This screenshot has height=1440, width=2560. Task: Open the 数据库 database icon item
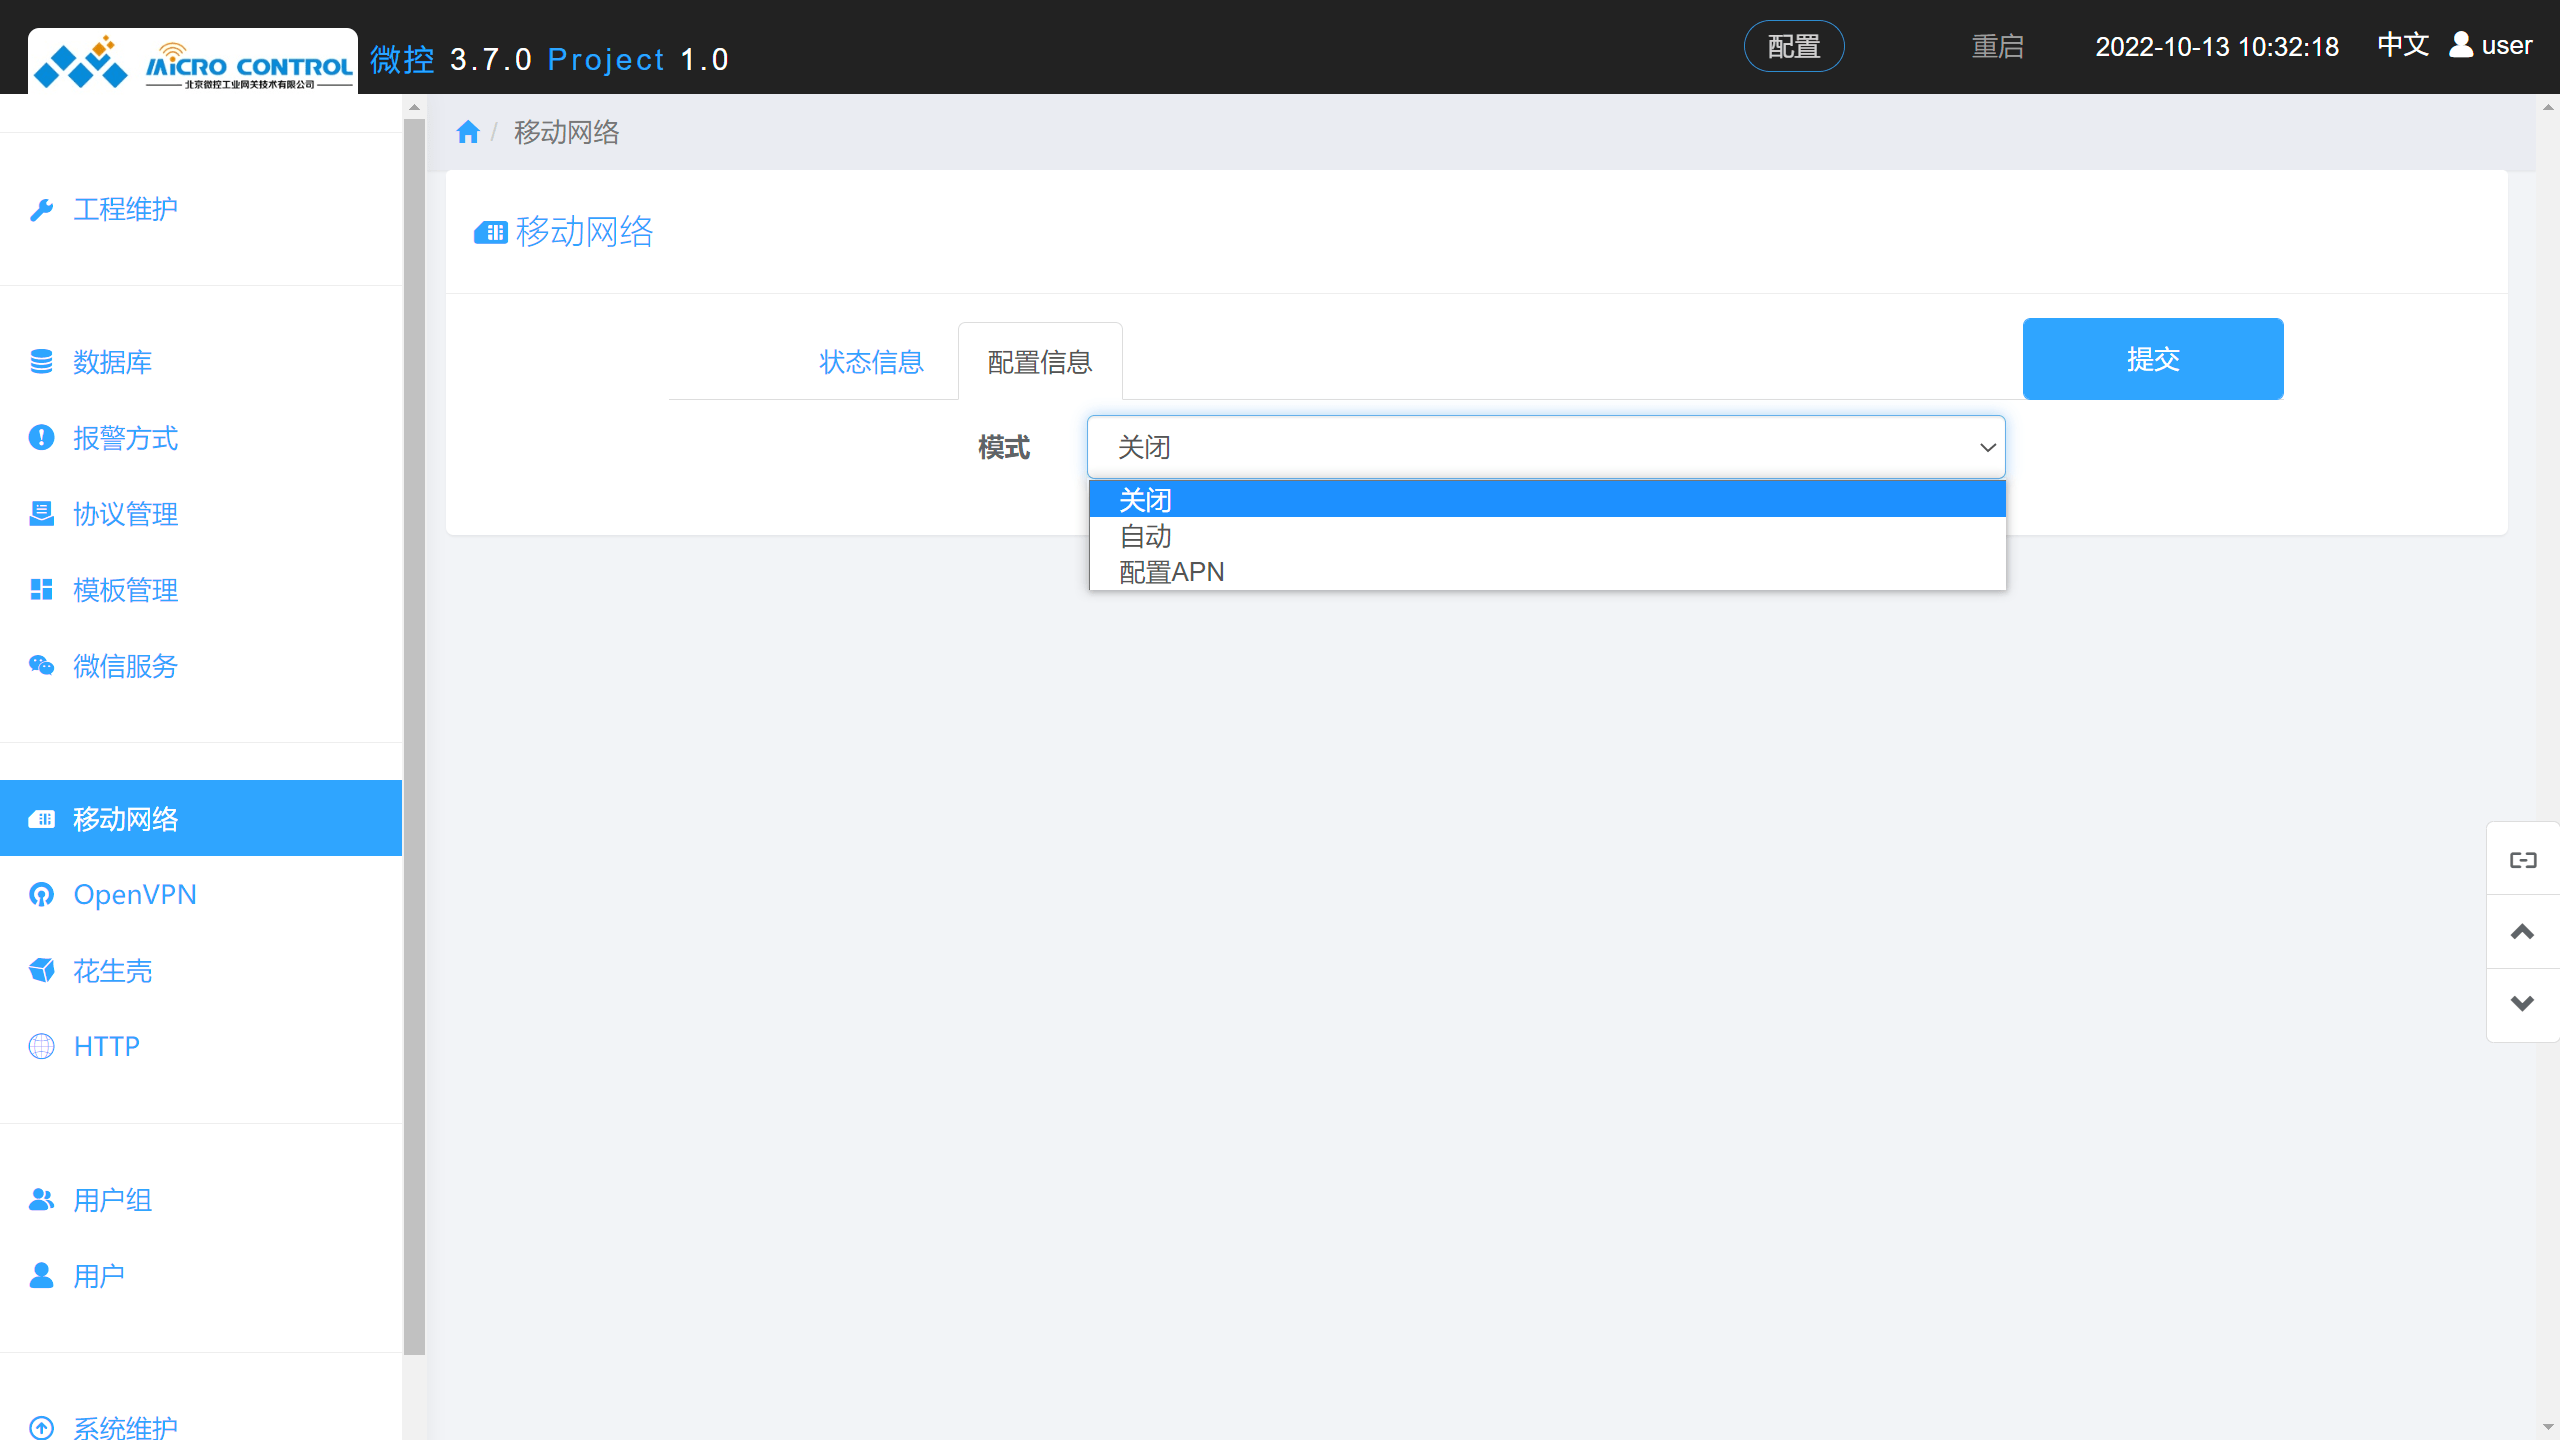coord(41,362)
